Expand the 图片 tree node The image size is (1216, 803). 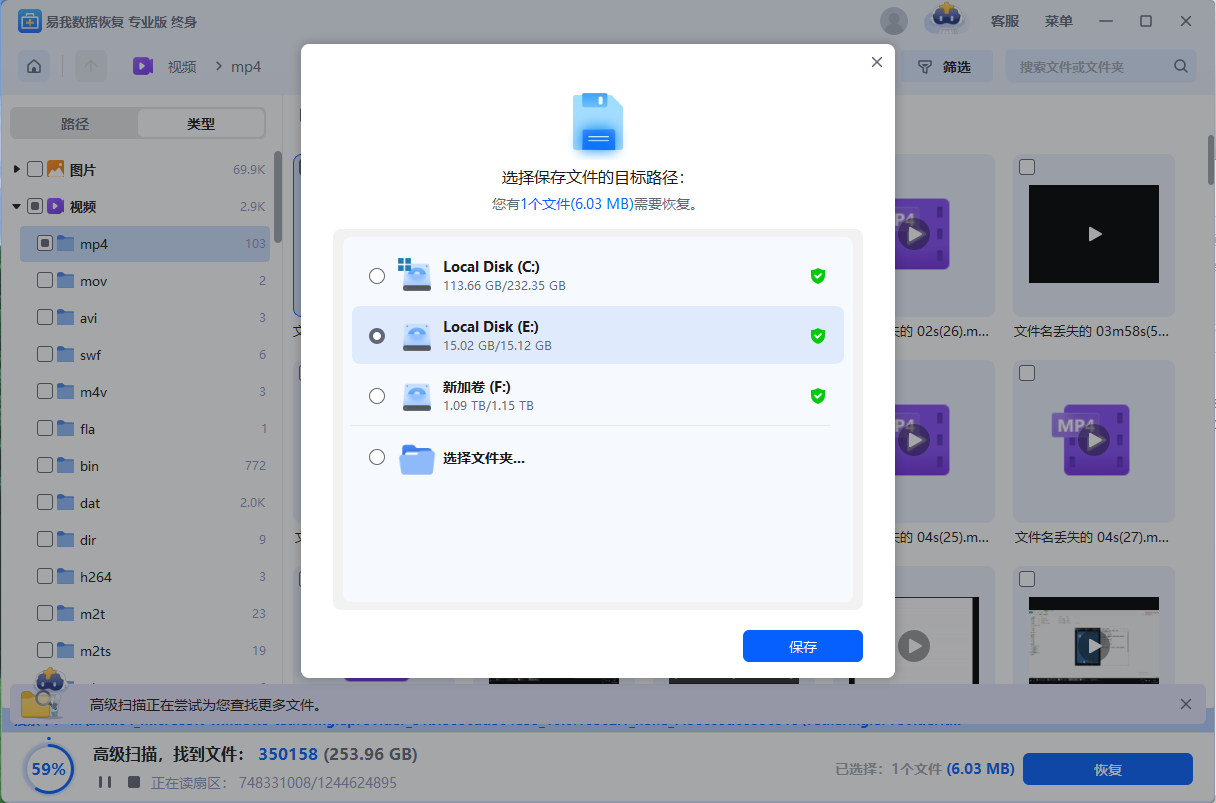(17, 170)
